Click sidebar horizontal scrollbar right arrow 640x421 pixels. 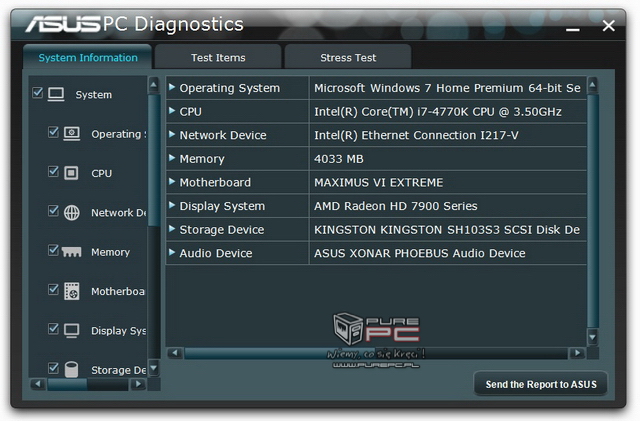138,384
